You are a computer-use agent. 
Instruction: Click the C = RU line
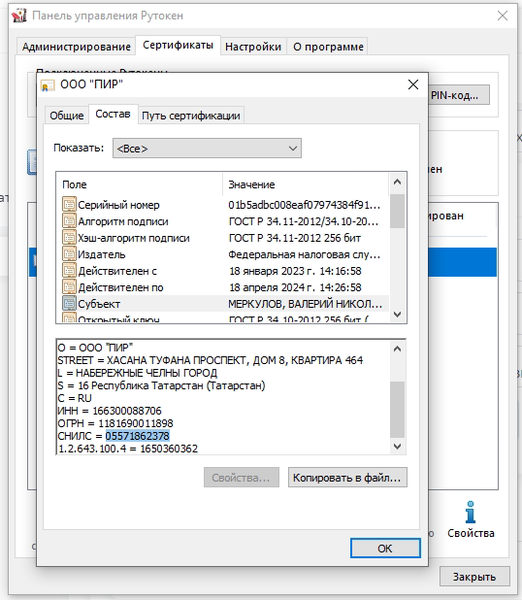point(75,398)
